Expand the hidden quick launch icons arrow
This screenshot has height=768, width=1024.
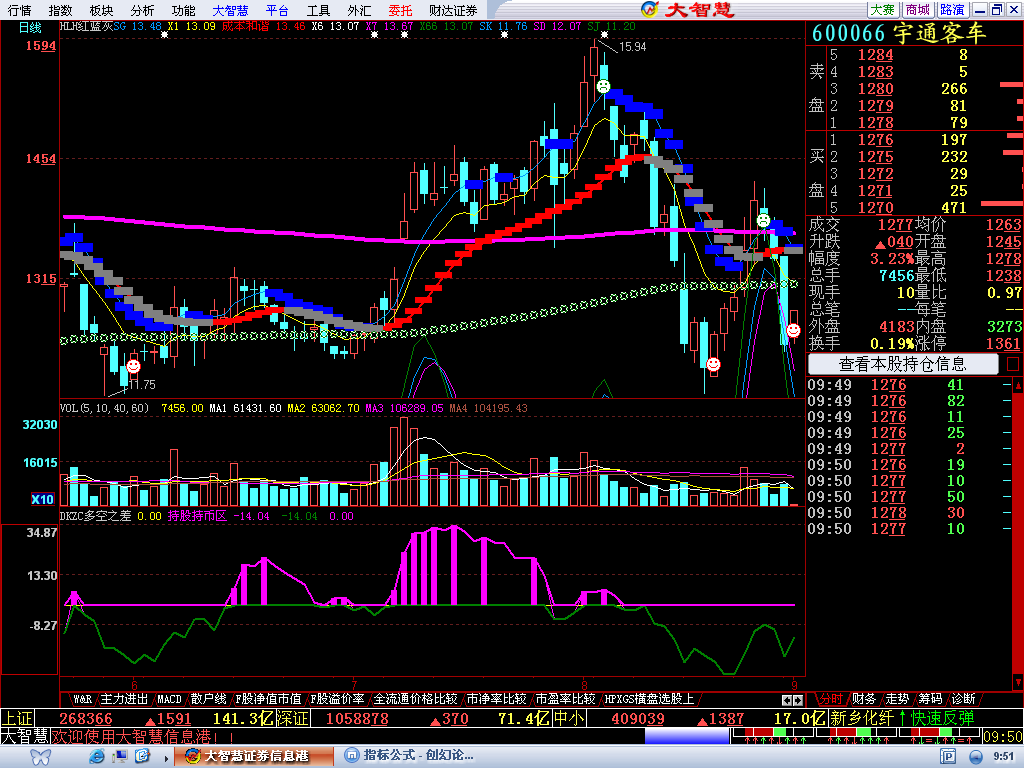click(167, 758)
